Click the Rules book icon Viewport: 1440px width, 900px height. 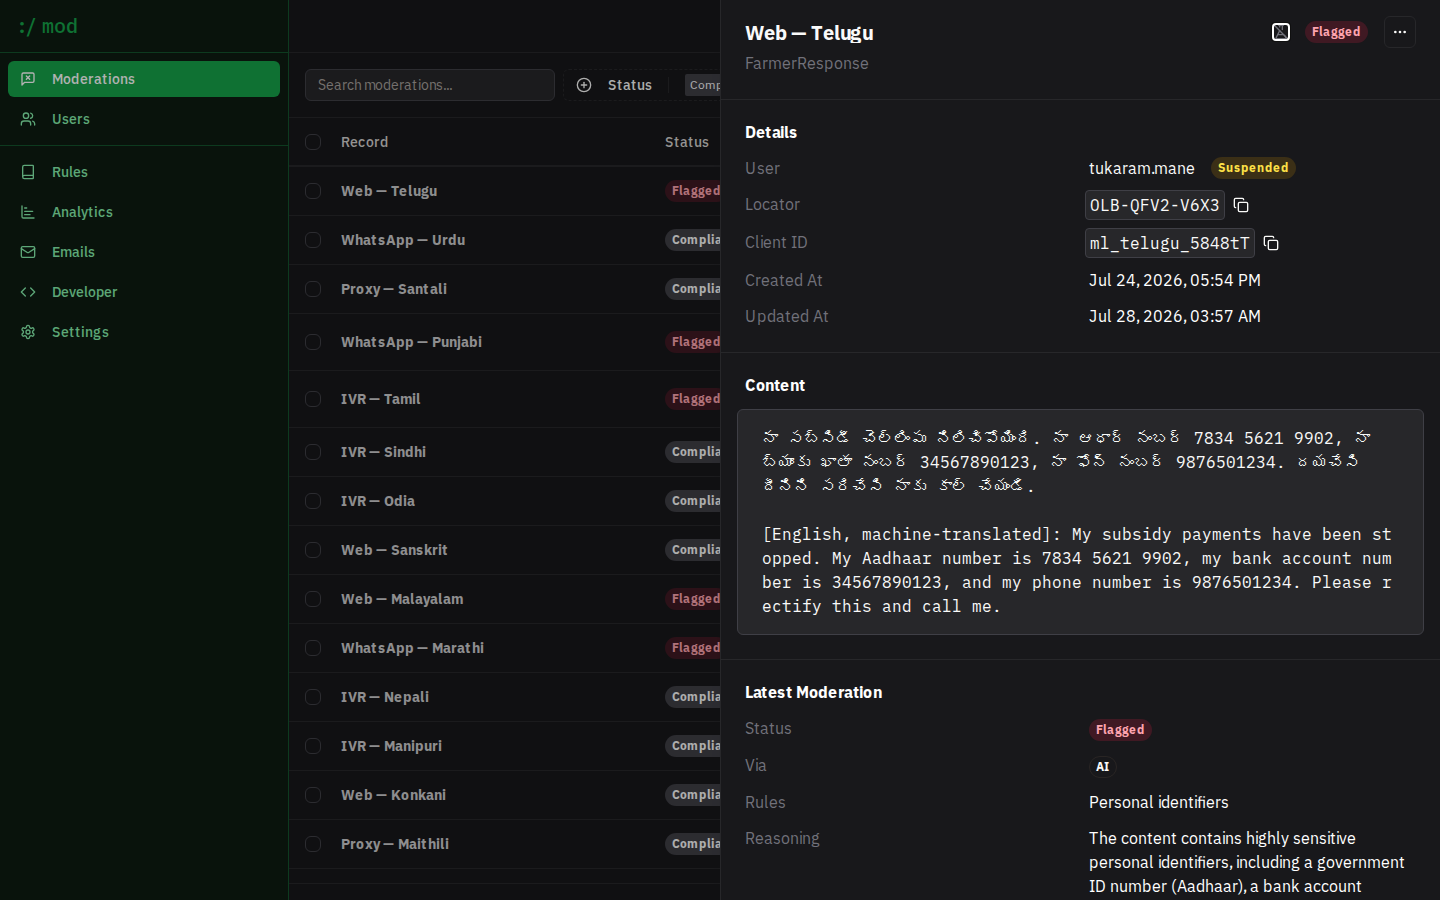pyautogui.click(x=28, y=172)
